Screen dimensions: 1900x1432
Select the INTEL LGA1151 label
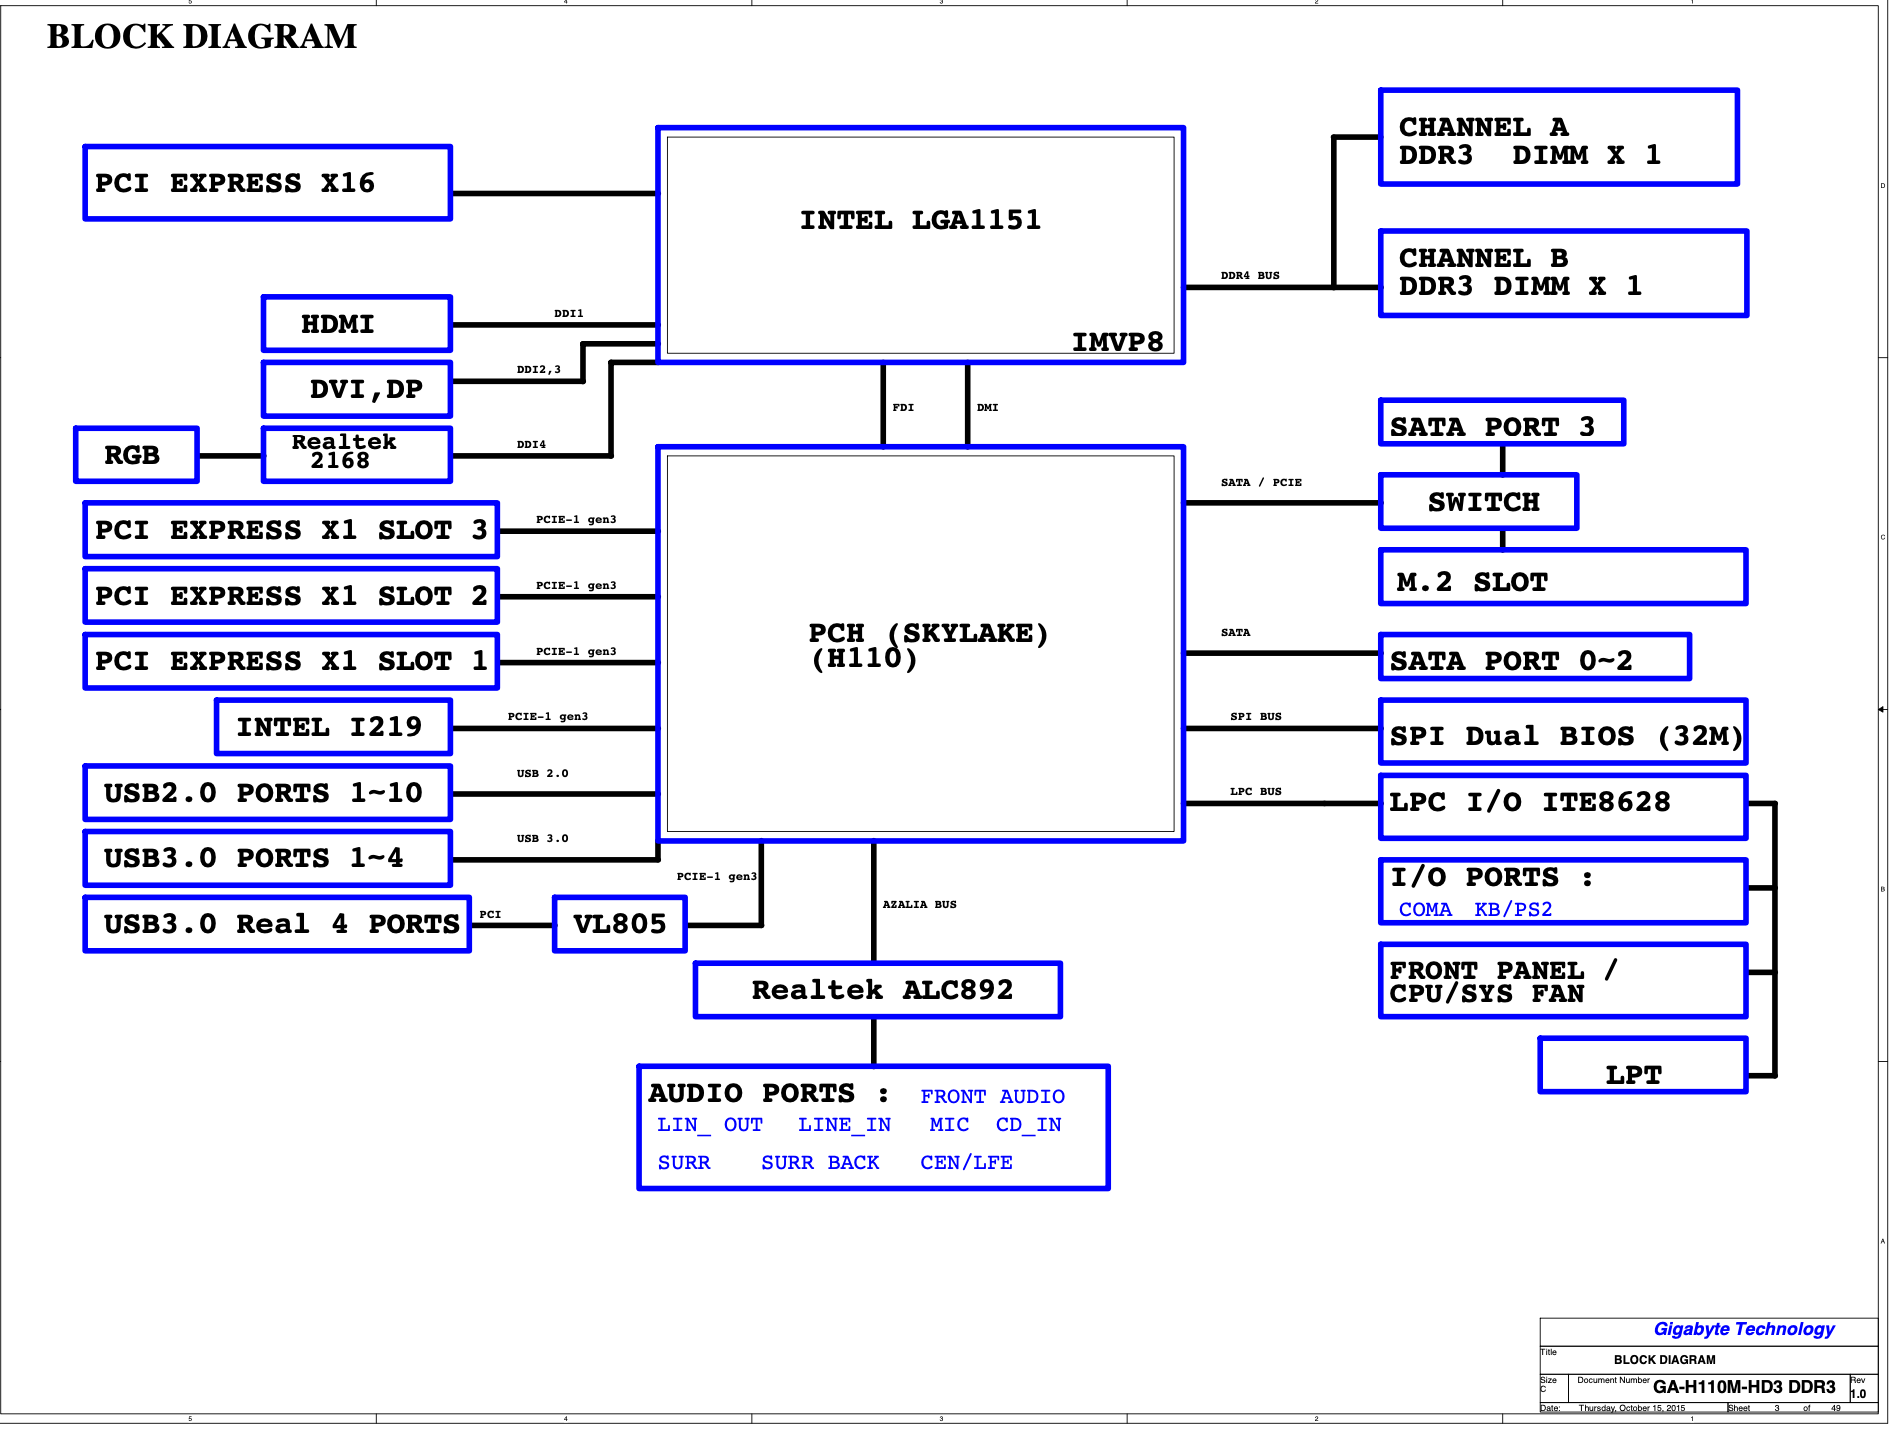pos(920,220)
